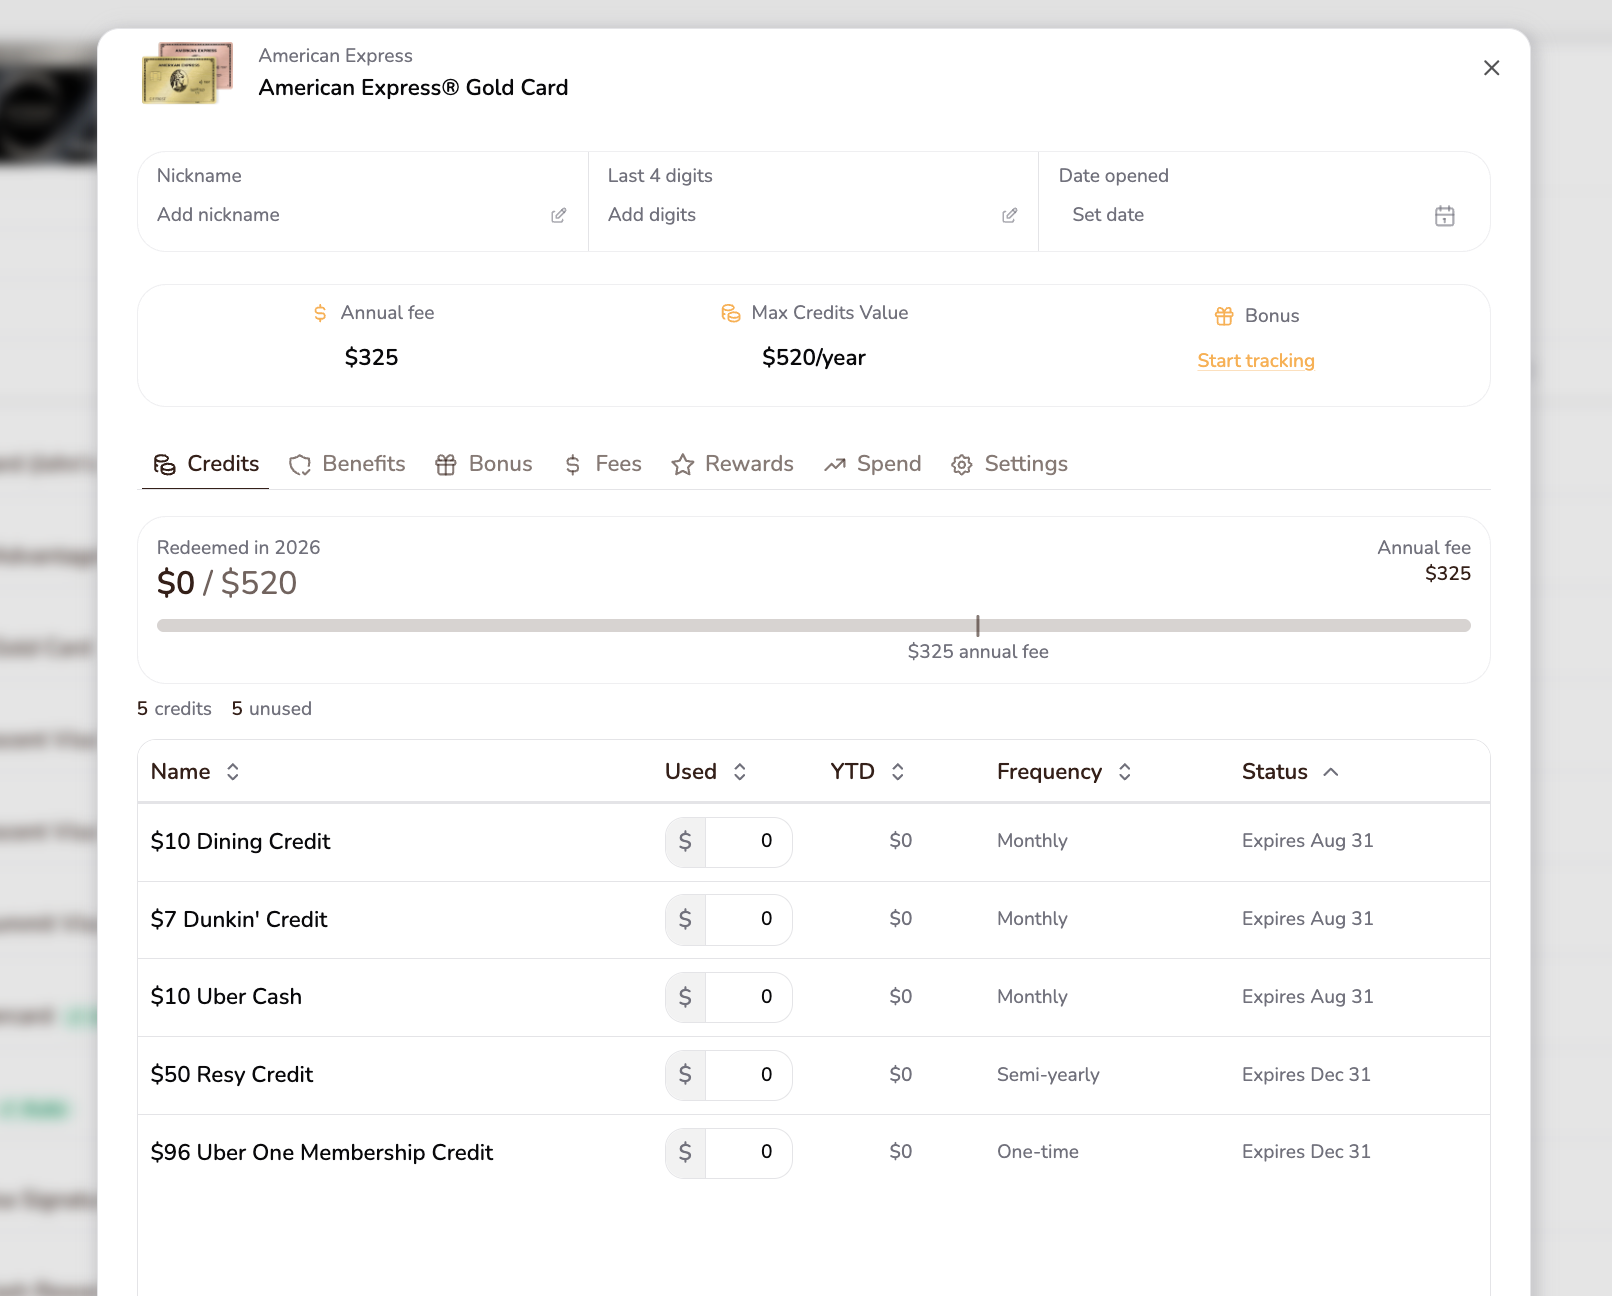Click the Amex Gold Card thumbnail image
This screenshot has width=1612, height=1296.
[x=188, y=73]
